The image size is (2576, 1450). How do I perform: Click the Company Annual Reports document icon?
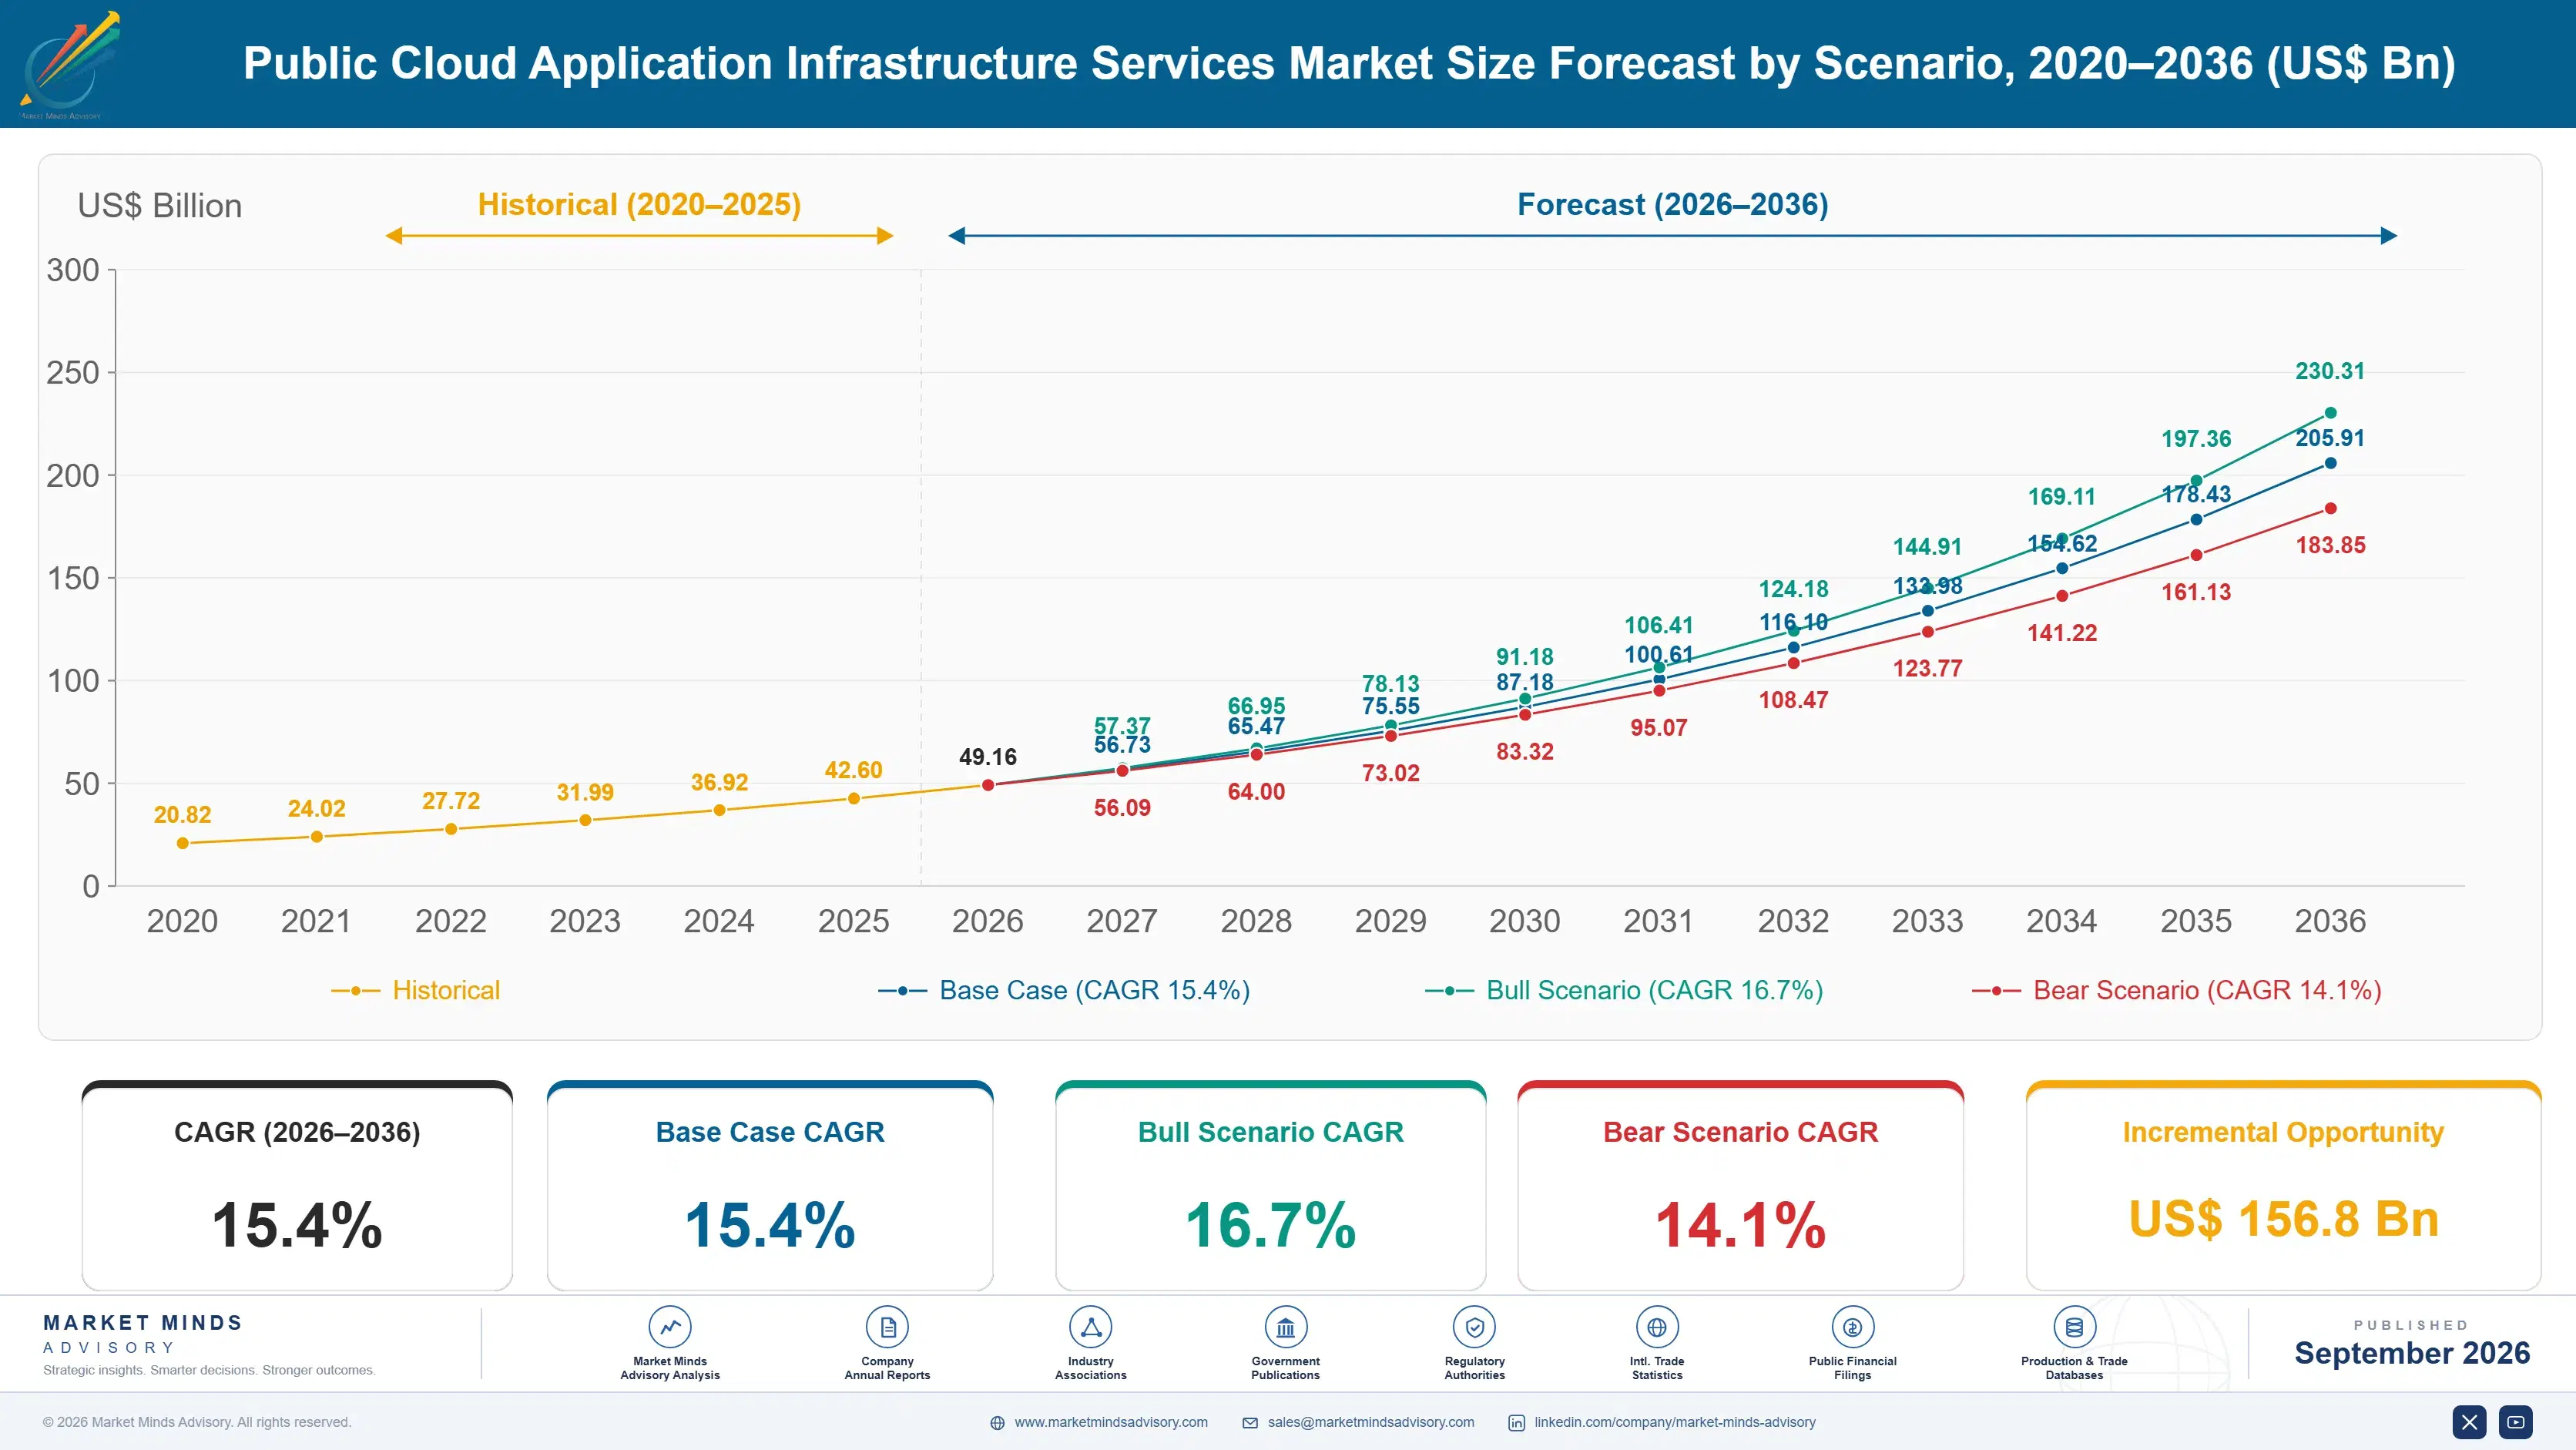[887, 1327]
